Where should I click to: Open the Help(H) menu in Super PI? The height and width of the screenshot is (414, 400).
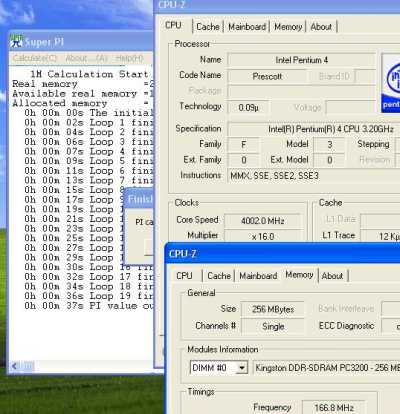[130, 58]
